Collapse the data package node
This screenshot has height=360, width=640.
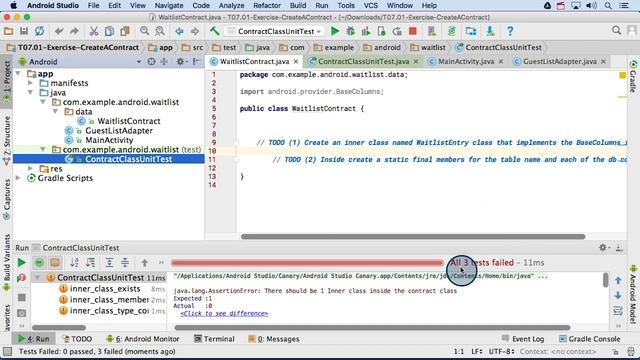click(55, 111)
